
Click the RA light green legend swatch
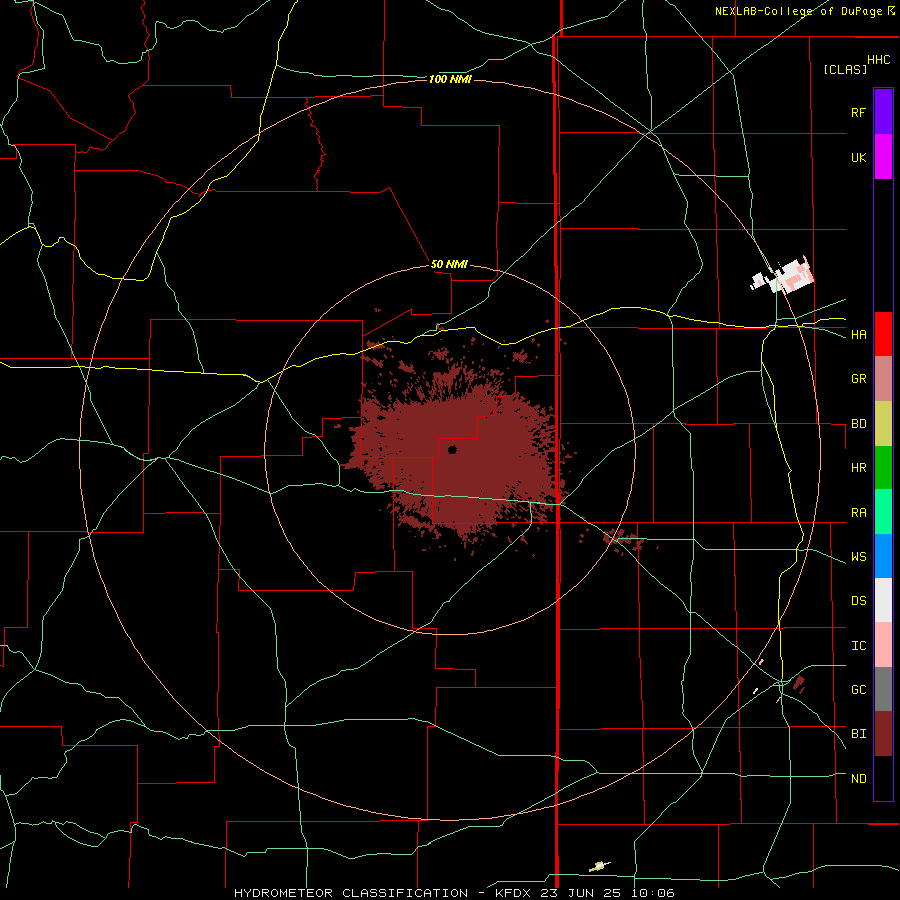point(883,512)
